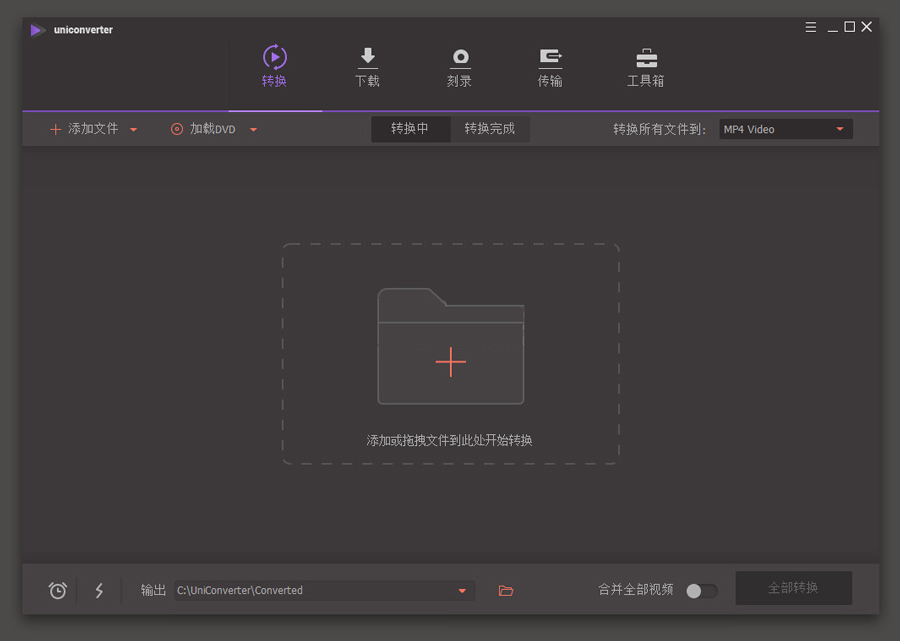Click the 添加文件 add files button

click(84, 129)
